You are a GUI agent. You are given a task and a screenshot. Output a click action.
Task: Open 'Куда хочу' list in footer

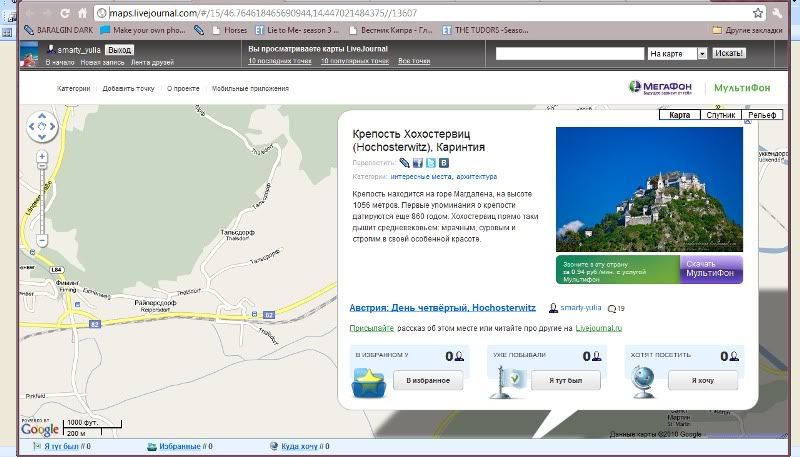299,446
